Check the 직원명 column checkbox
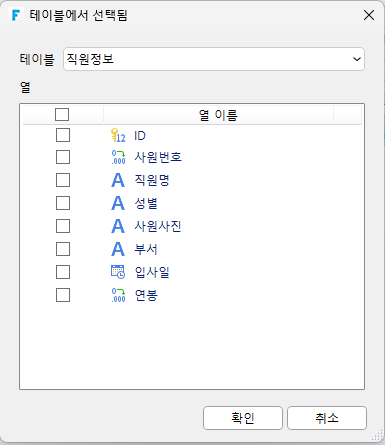Viewport: 385px width, 445px height. [x=63, y=180]
